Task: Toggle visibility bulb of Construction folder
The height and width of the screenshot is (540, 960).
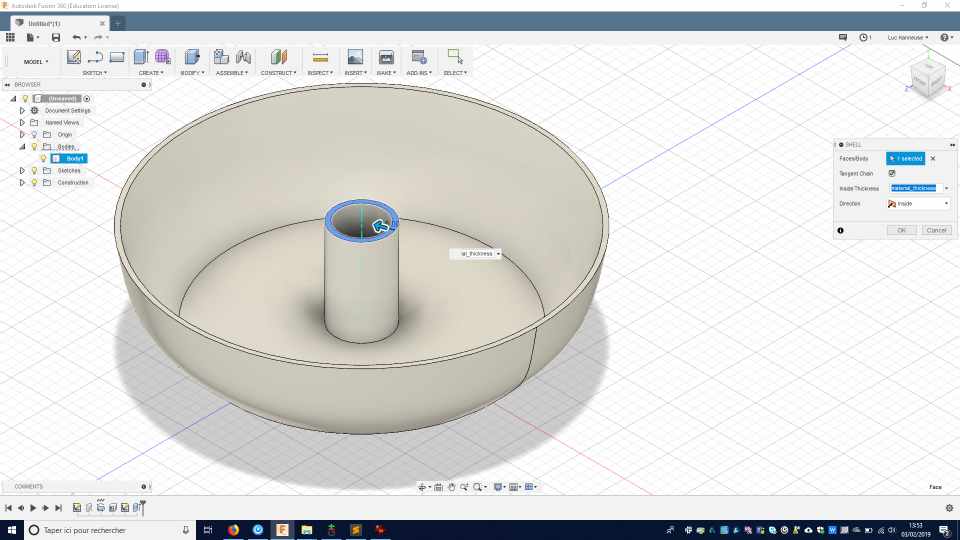Action: pyautogui.click(x=34, y=182)
